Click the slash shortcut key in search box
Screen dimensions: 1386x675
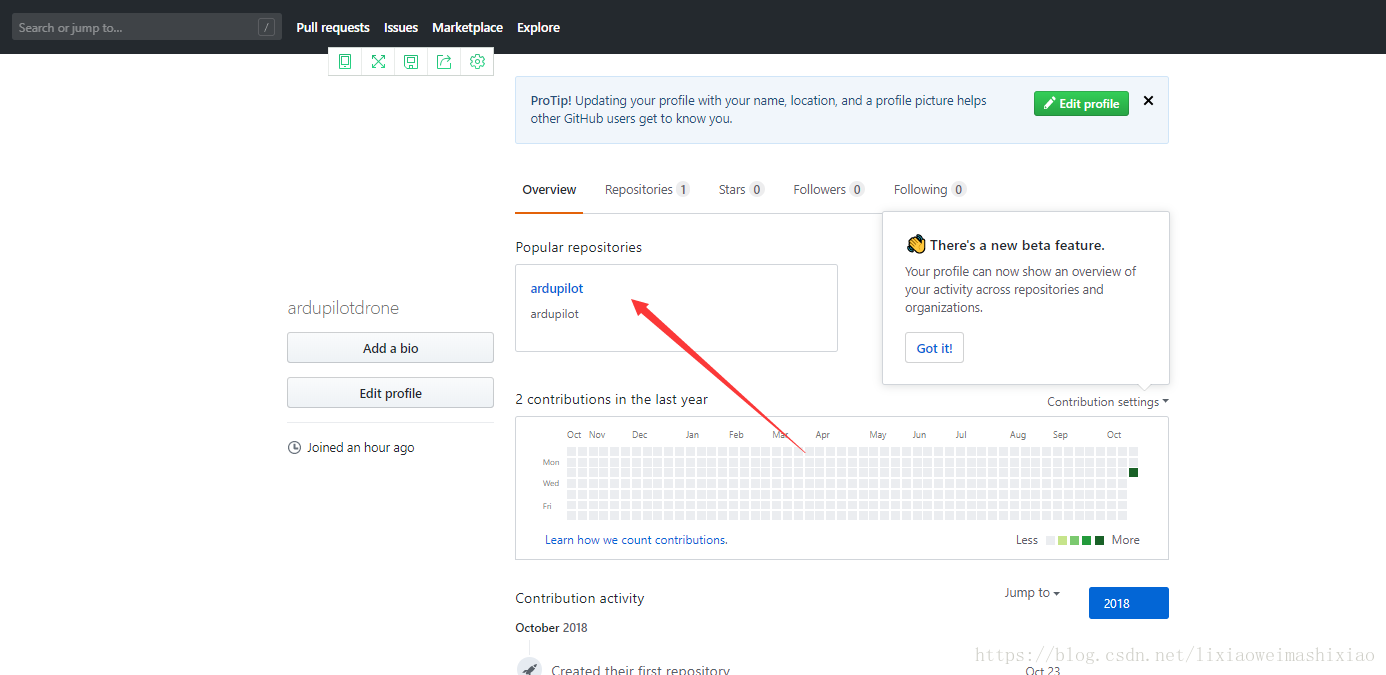(x=266, y=27)
